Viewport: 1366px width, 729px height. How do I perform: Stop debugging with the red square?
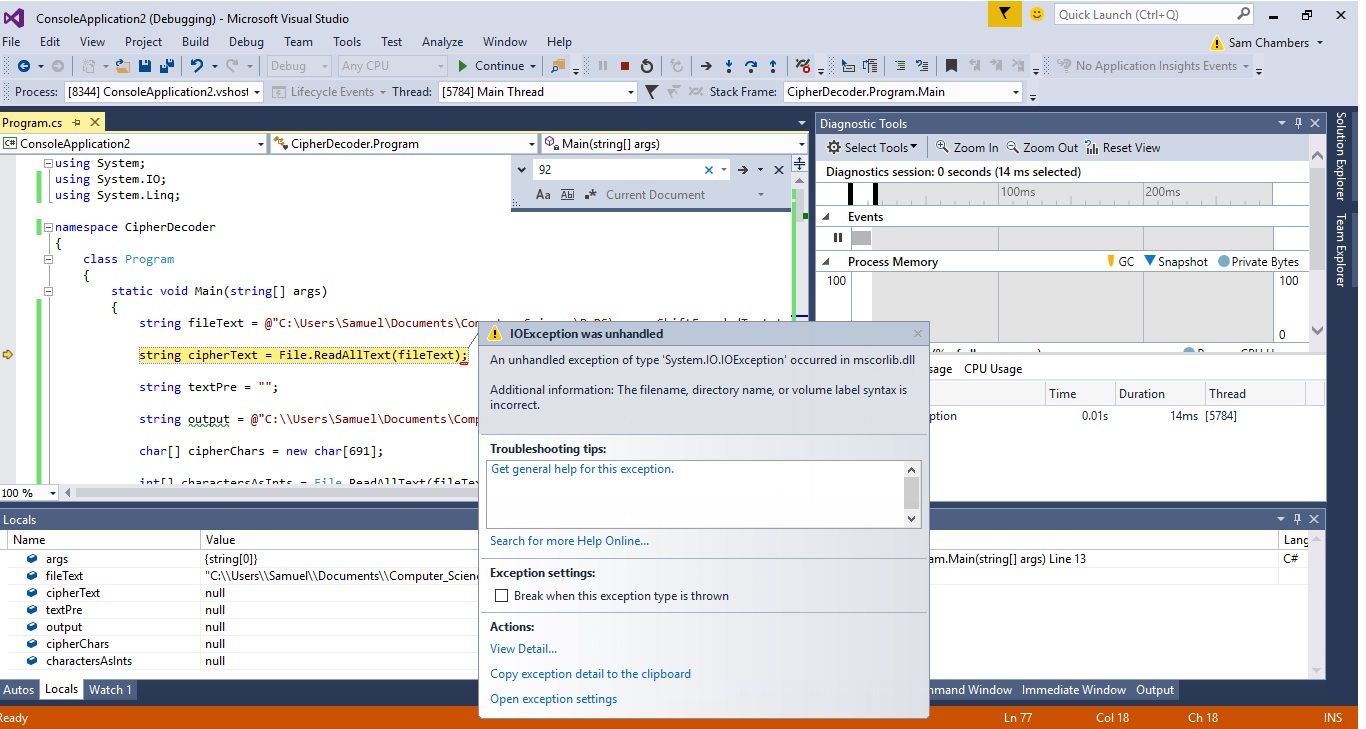pyautogui.click(x=625, y=66)
